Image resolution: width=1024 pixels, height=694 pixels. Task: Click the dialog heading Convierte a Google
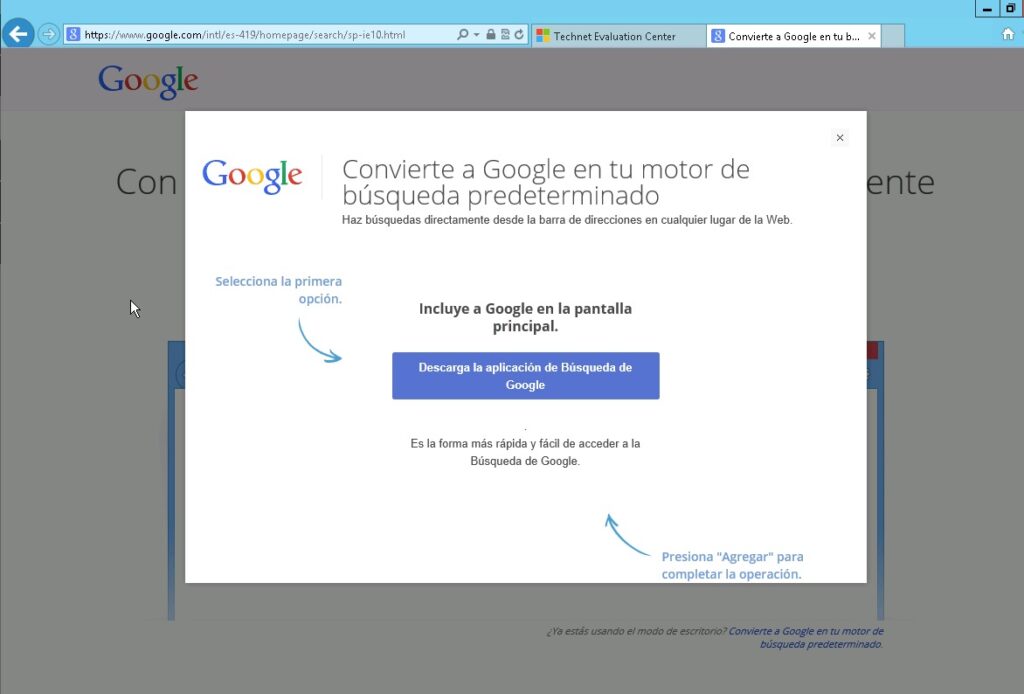[546, 182]
